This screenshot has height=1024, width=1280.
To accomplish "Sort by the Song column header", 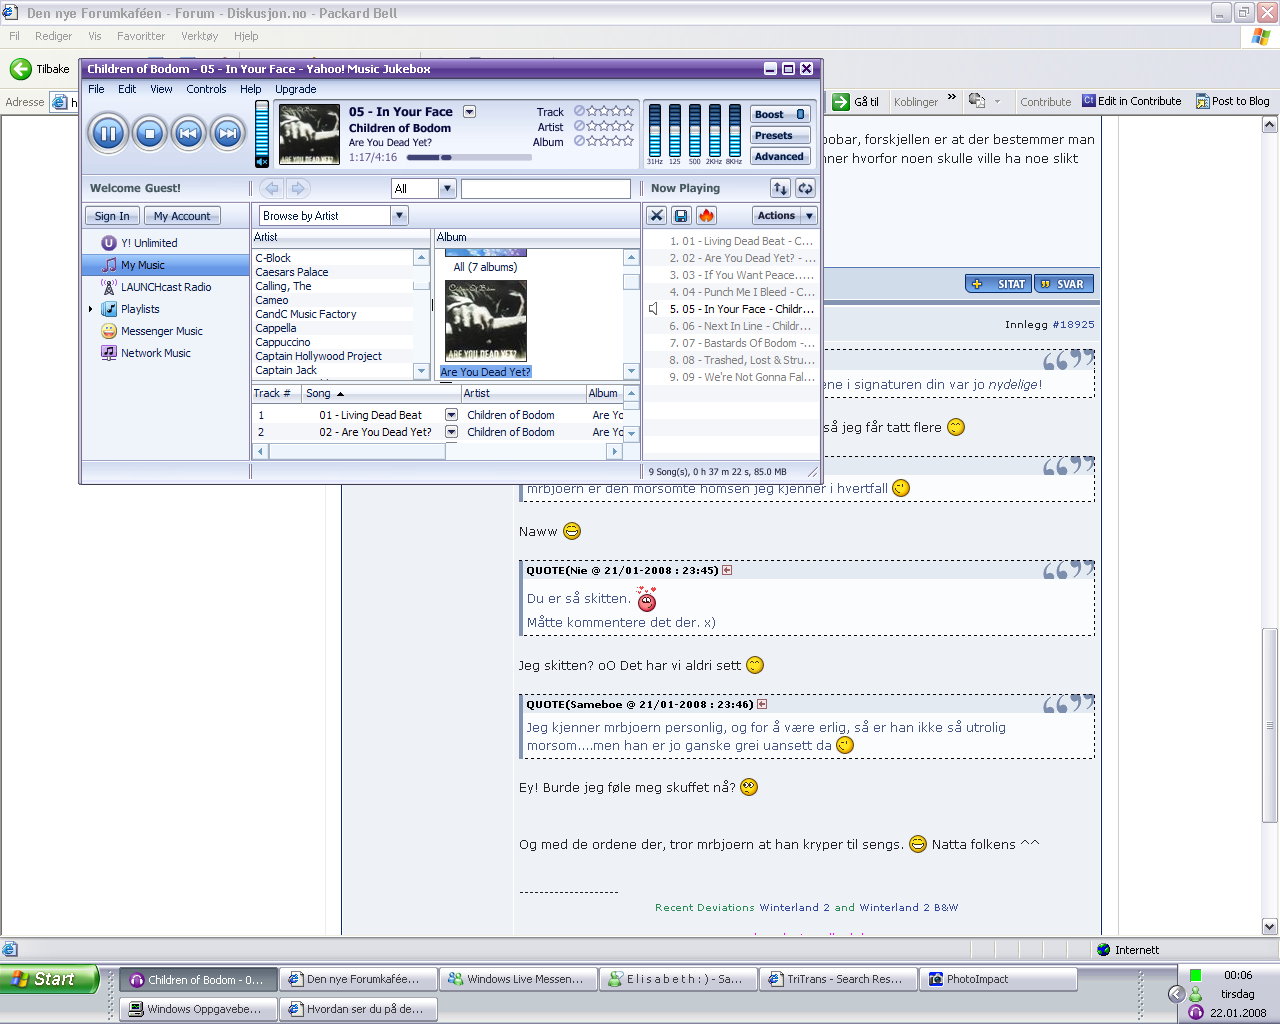I will [380, 393].
